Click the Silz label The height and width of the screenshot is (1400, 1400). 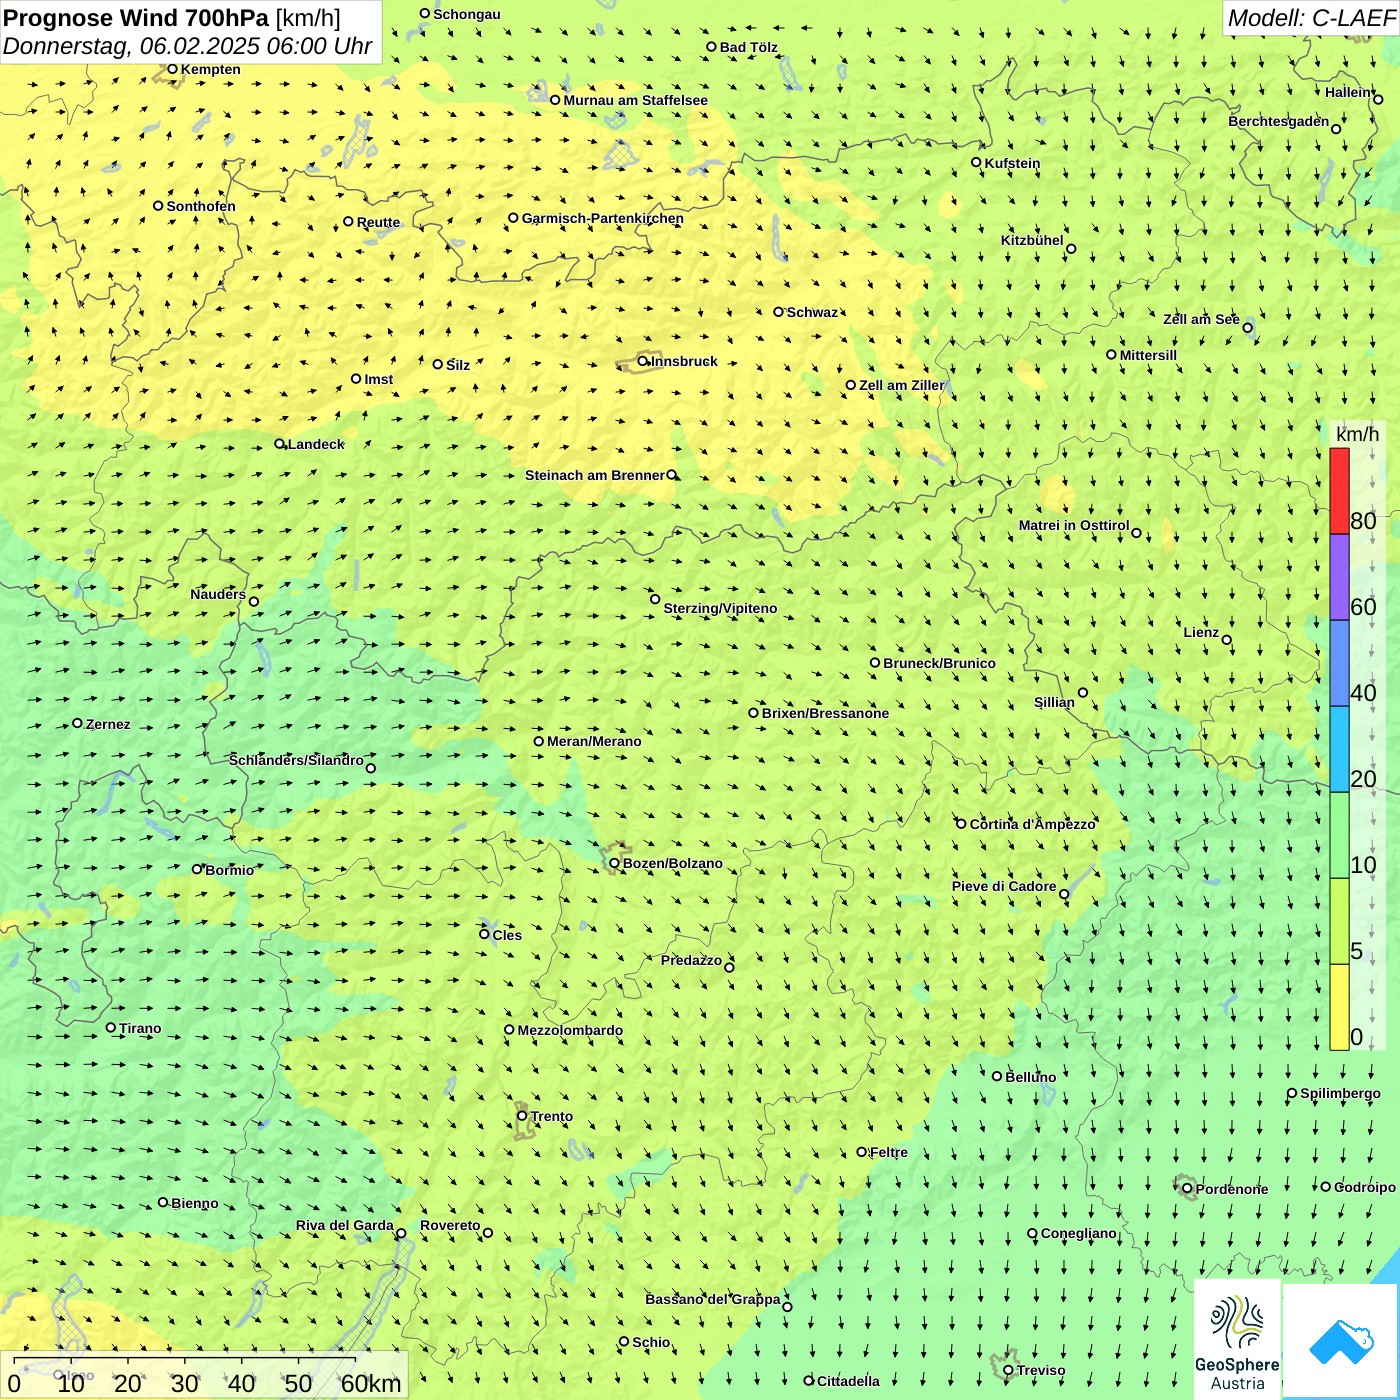click(458, 365)
